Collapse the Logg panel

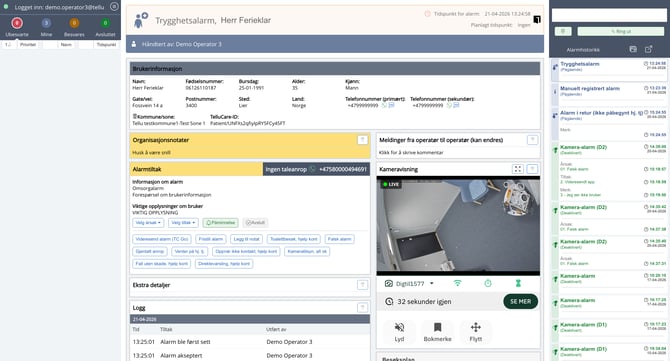point(362,308)
